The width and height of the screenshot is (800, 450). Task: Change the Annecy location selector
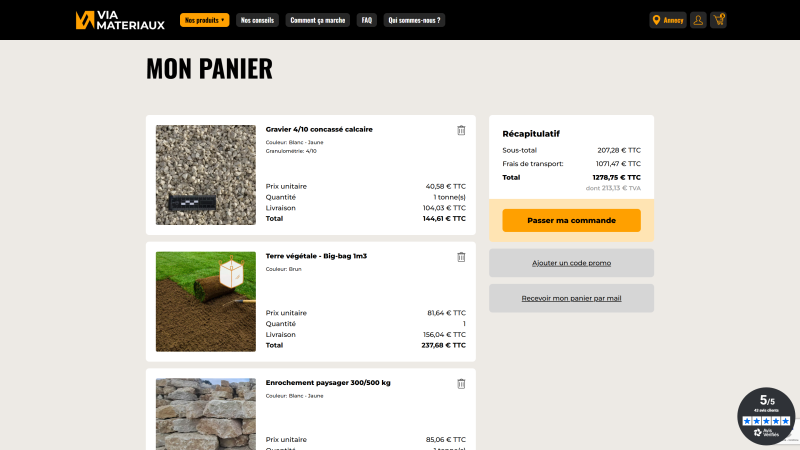coord(668,20)
